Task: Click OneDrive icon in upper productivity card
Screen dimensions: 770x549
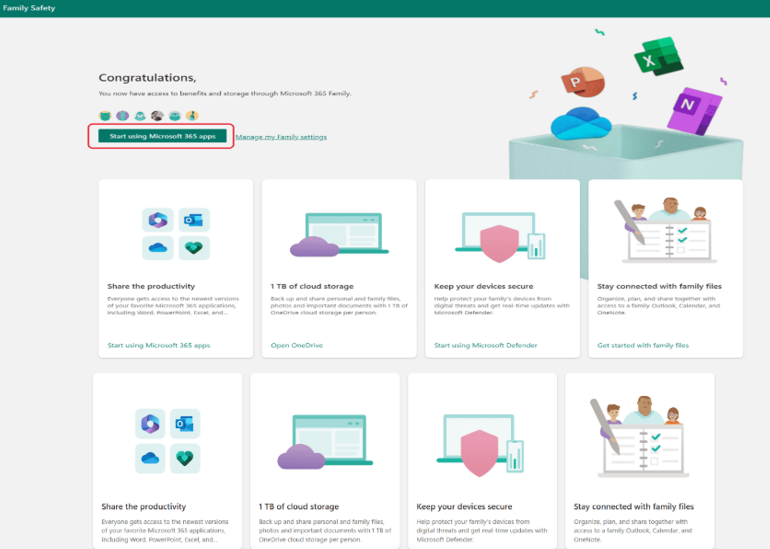Action: (158, 248)
